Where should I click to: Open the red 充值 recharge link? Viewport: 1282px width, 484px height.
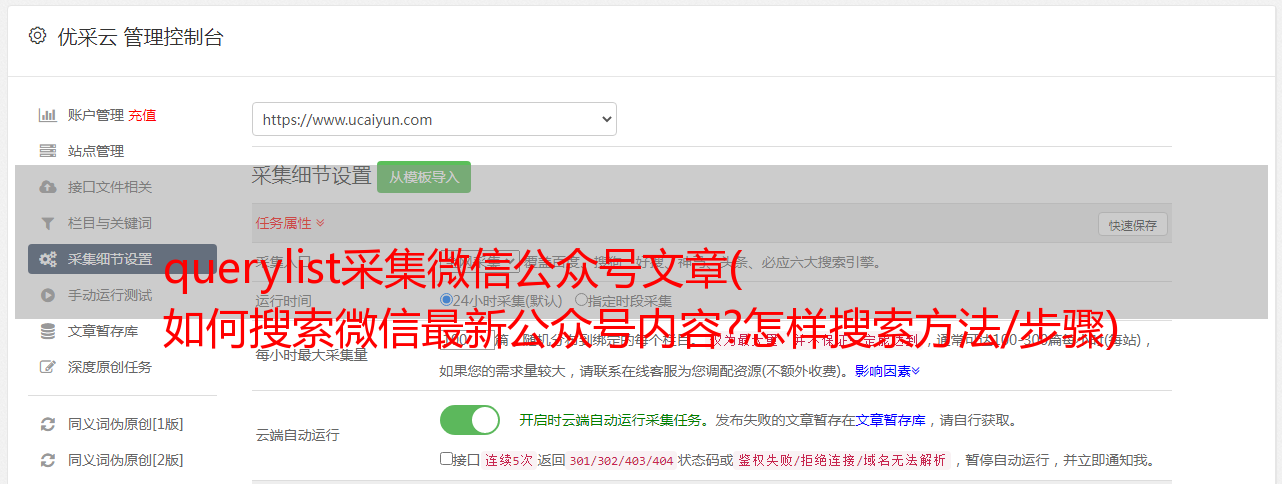[x=142, y=115]
